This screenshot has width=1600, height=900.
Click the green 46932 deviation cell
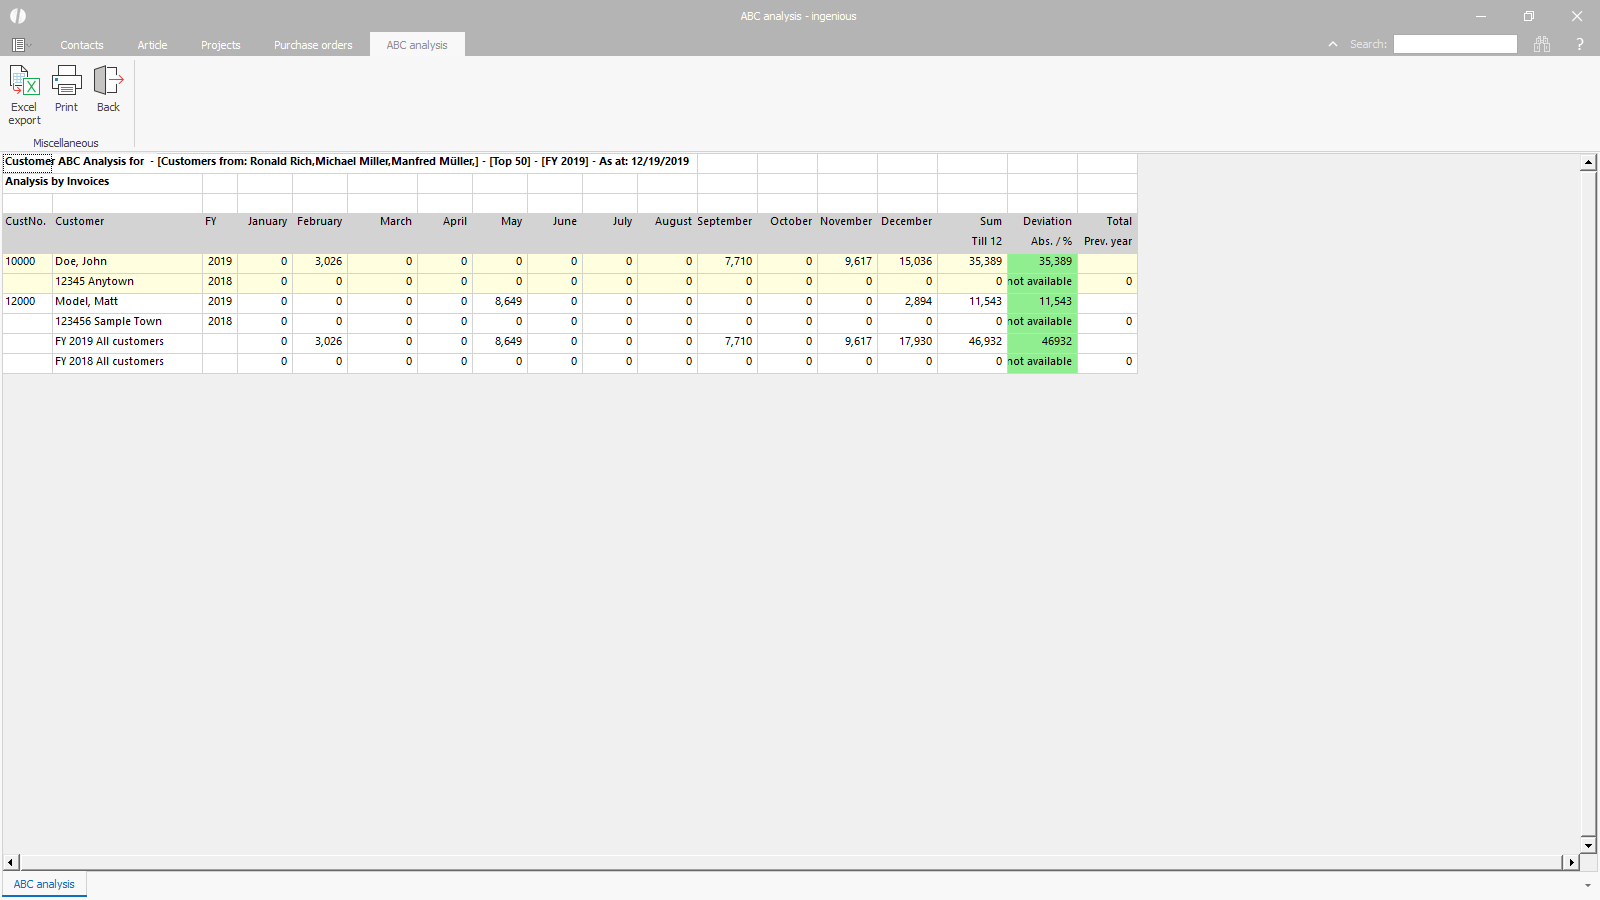tap(1042, 341)
